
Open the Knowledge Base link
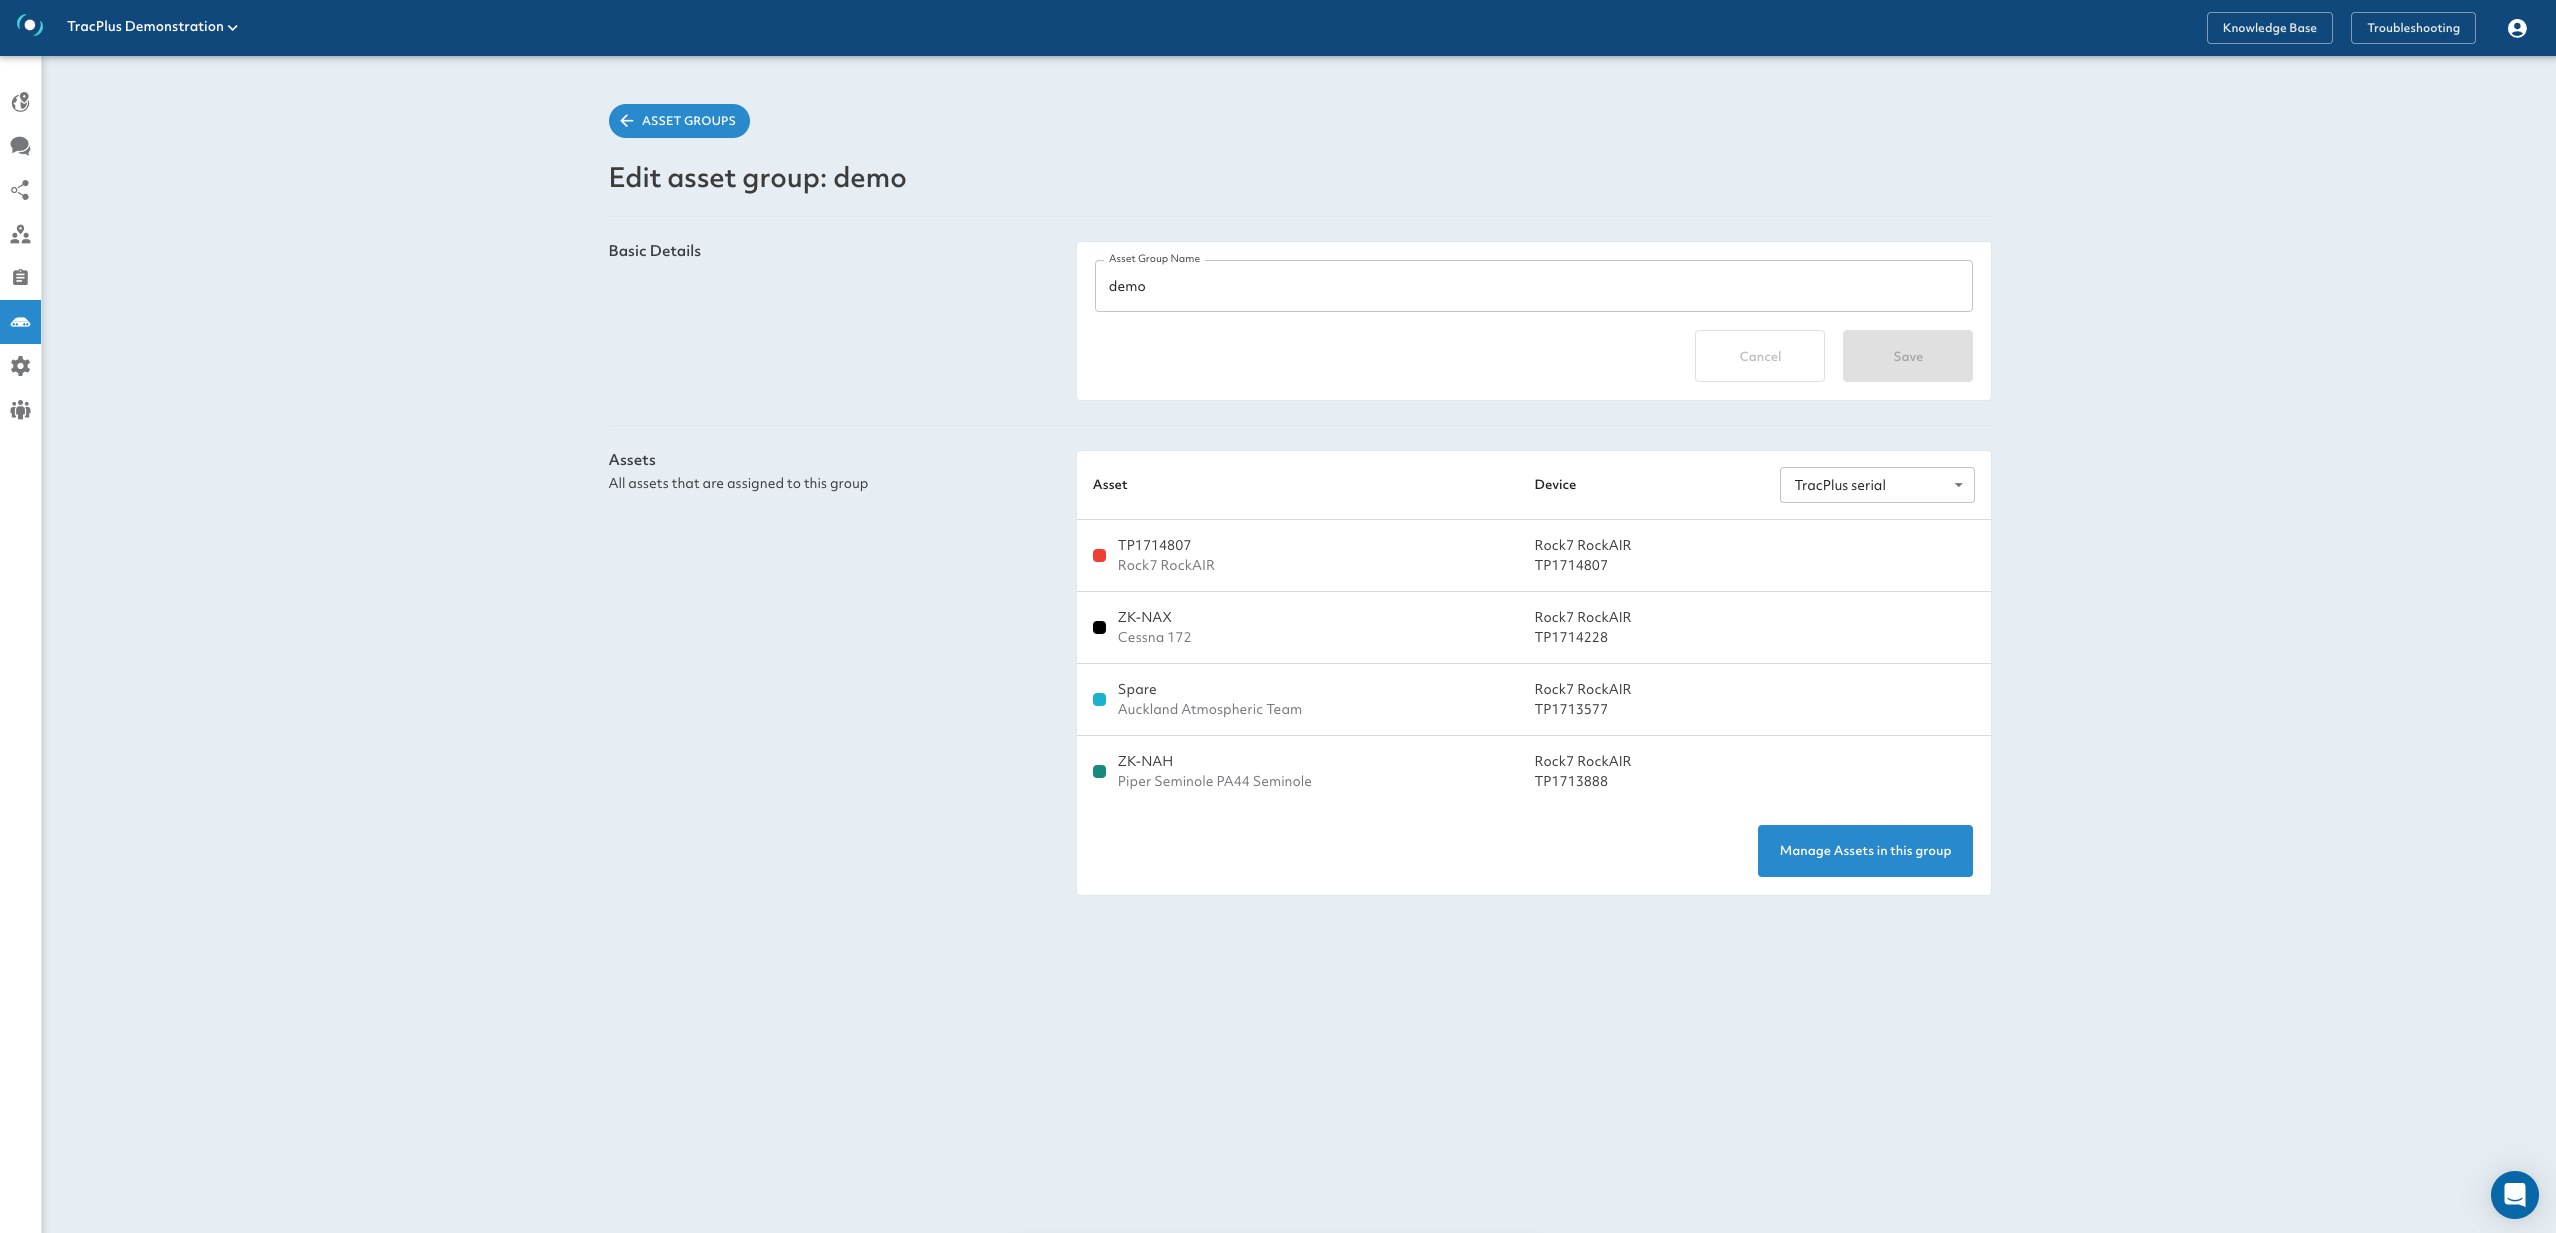click(2269, 28)
